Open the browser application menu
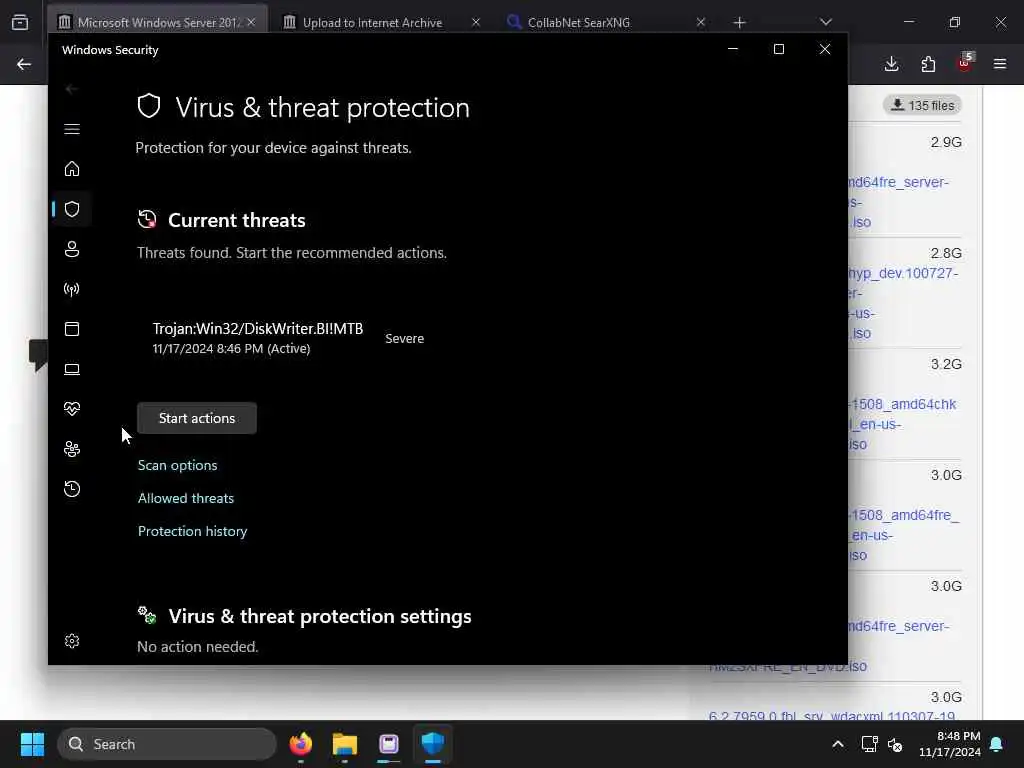This screenshot has width=1024, height=768. pos(1000,64)
